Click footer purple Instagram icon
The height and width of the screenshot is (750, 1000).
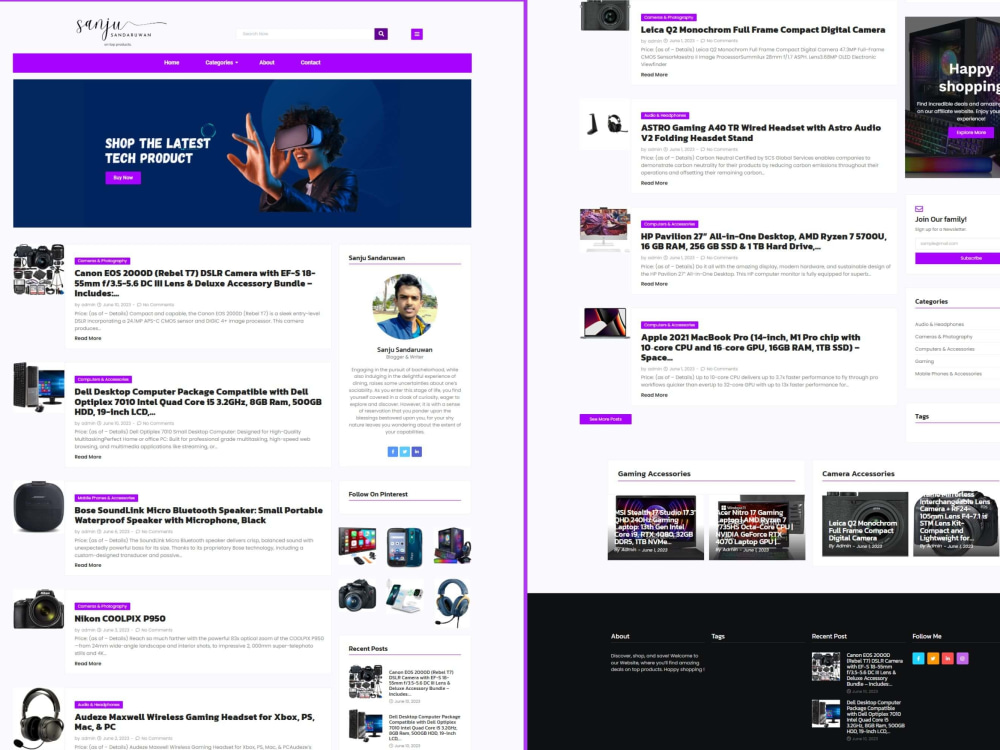coord(962,658)
